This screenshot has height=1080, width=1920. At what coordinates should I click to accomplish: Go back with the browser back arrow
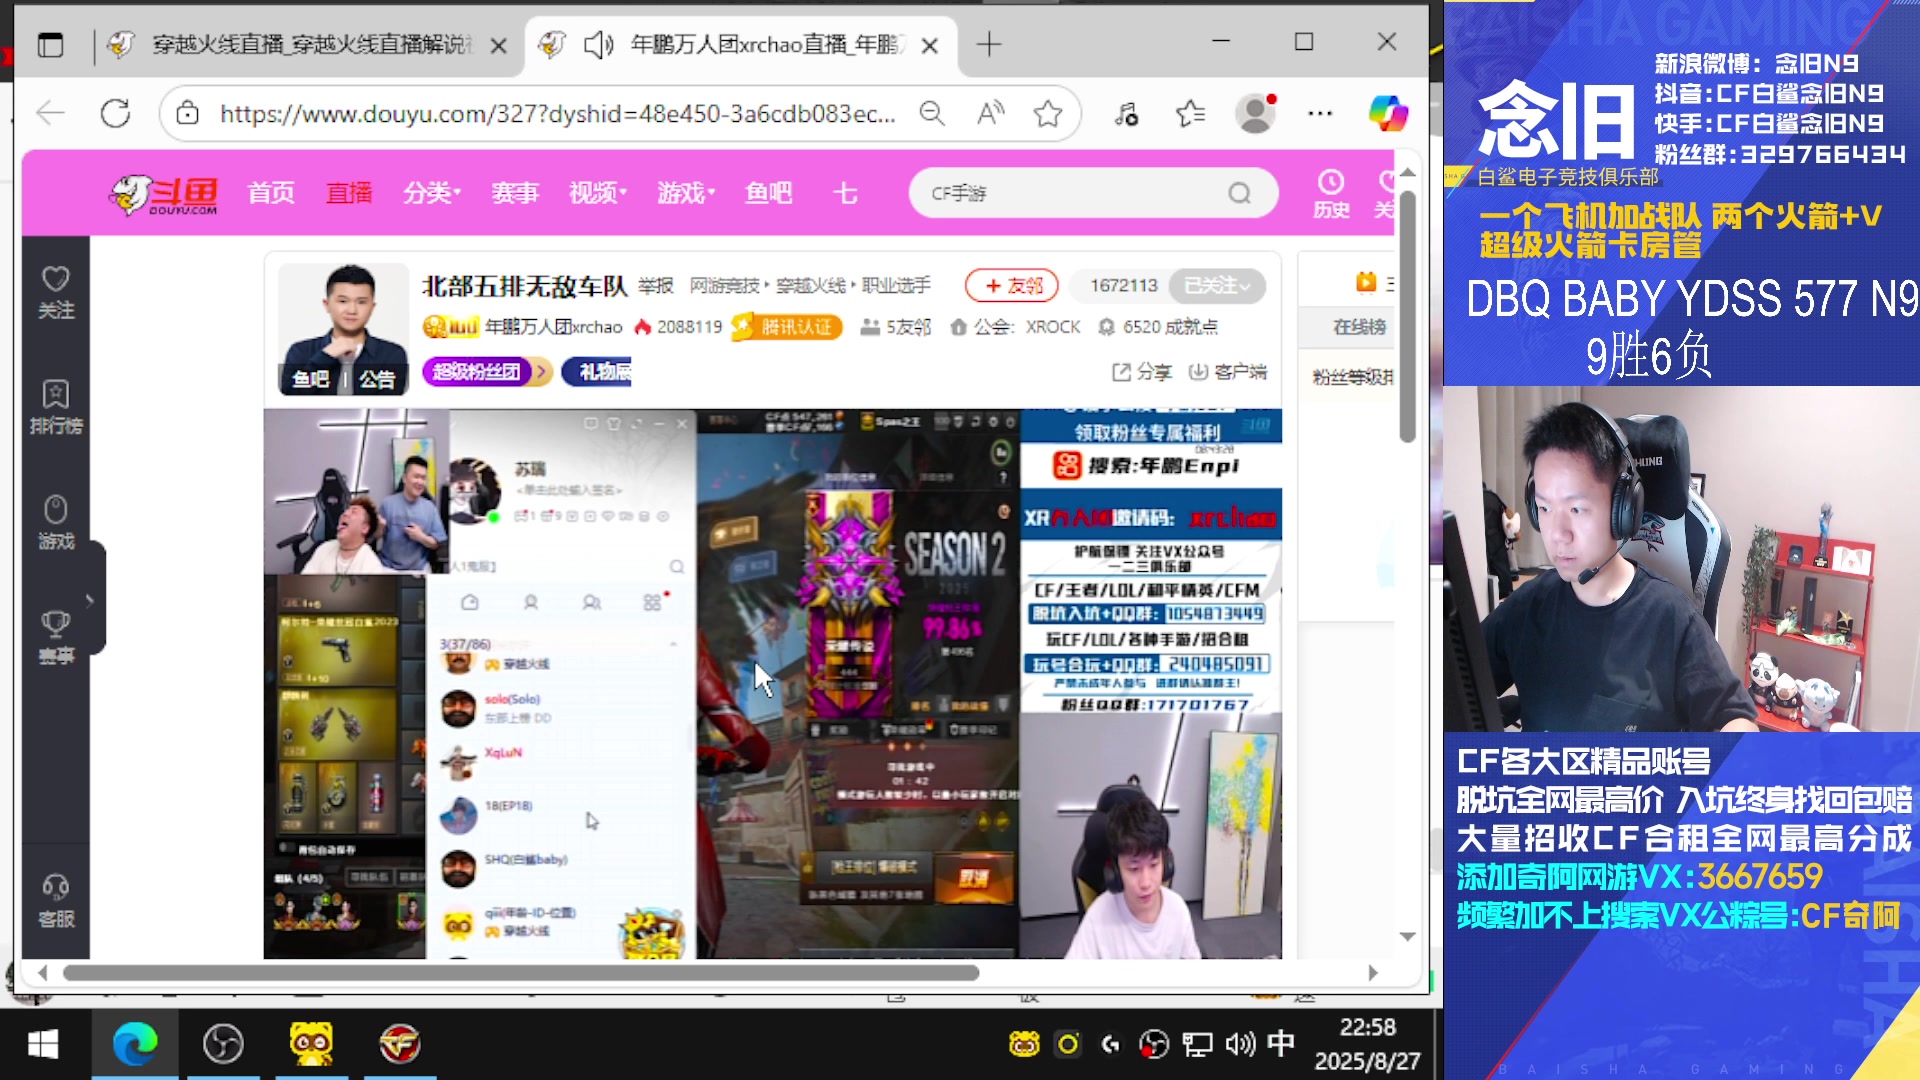pyautogui.click(x=50, y=113)
